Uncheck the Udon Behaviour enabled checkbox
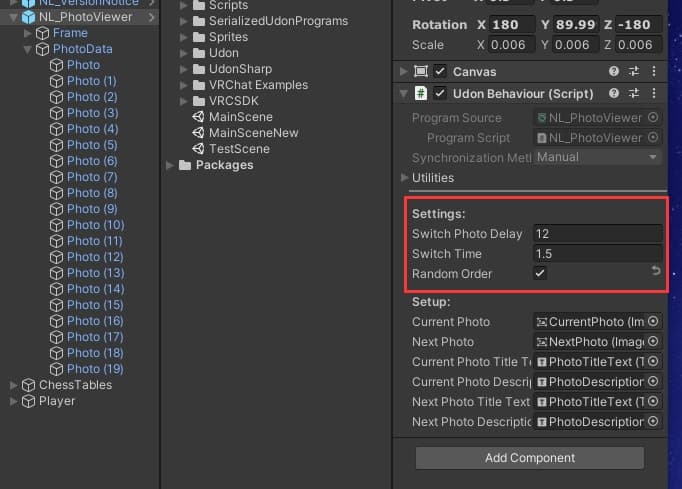The image size is (682, 489). [x=440, y=94]
